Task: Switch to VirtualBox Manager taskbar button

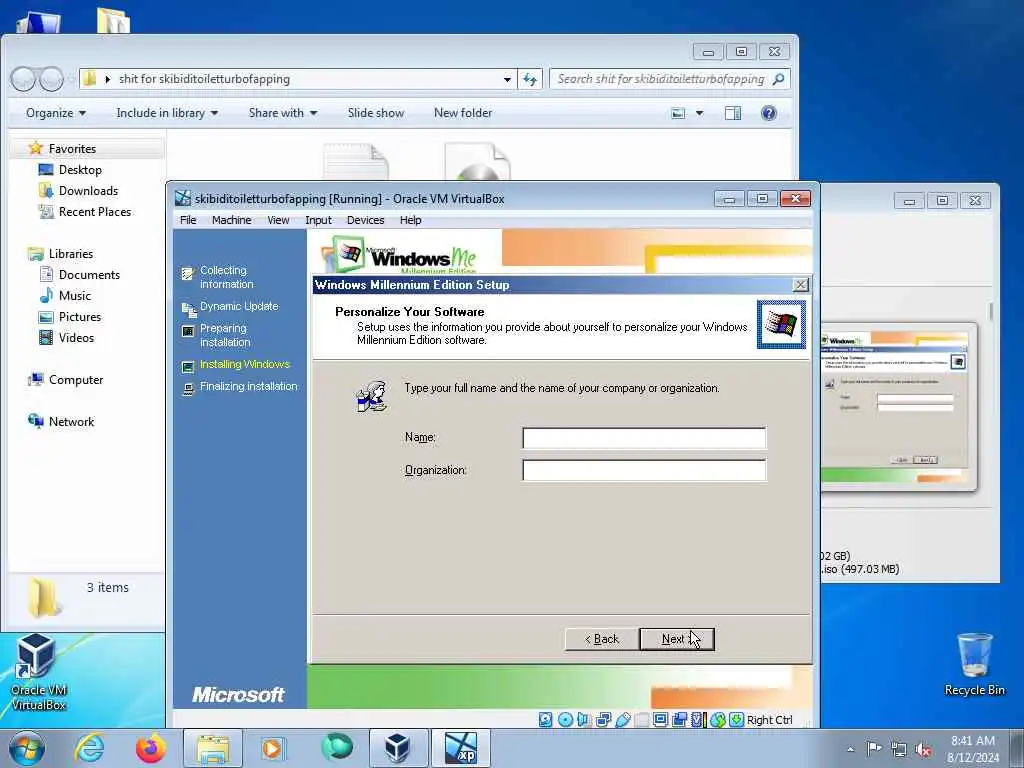Action: click(398, 748)
